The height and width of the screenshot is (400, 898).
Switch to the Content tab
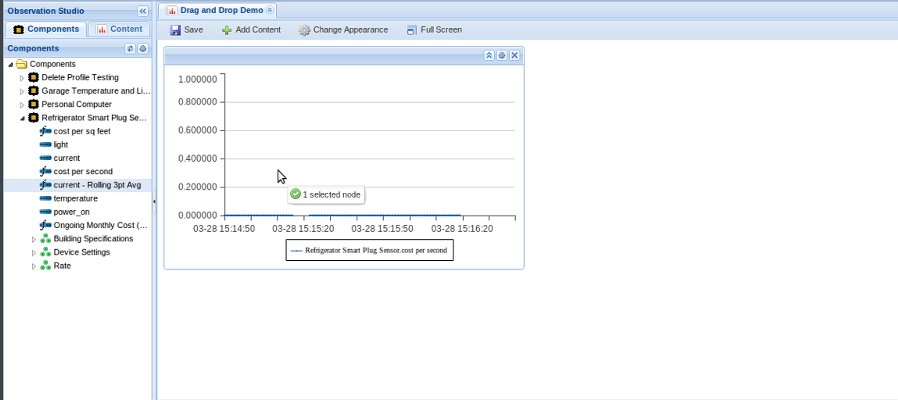click(119, 29)
